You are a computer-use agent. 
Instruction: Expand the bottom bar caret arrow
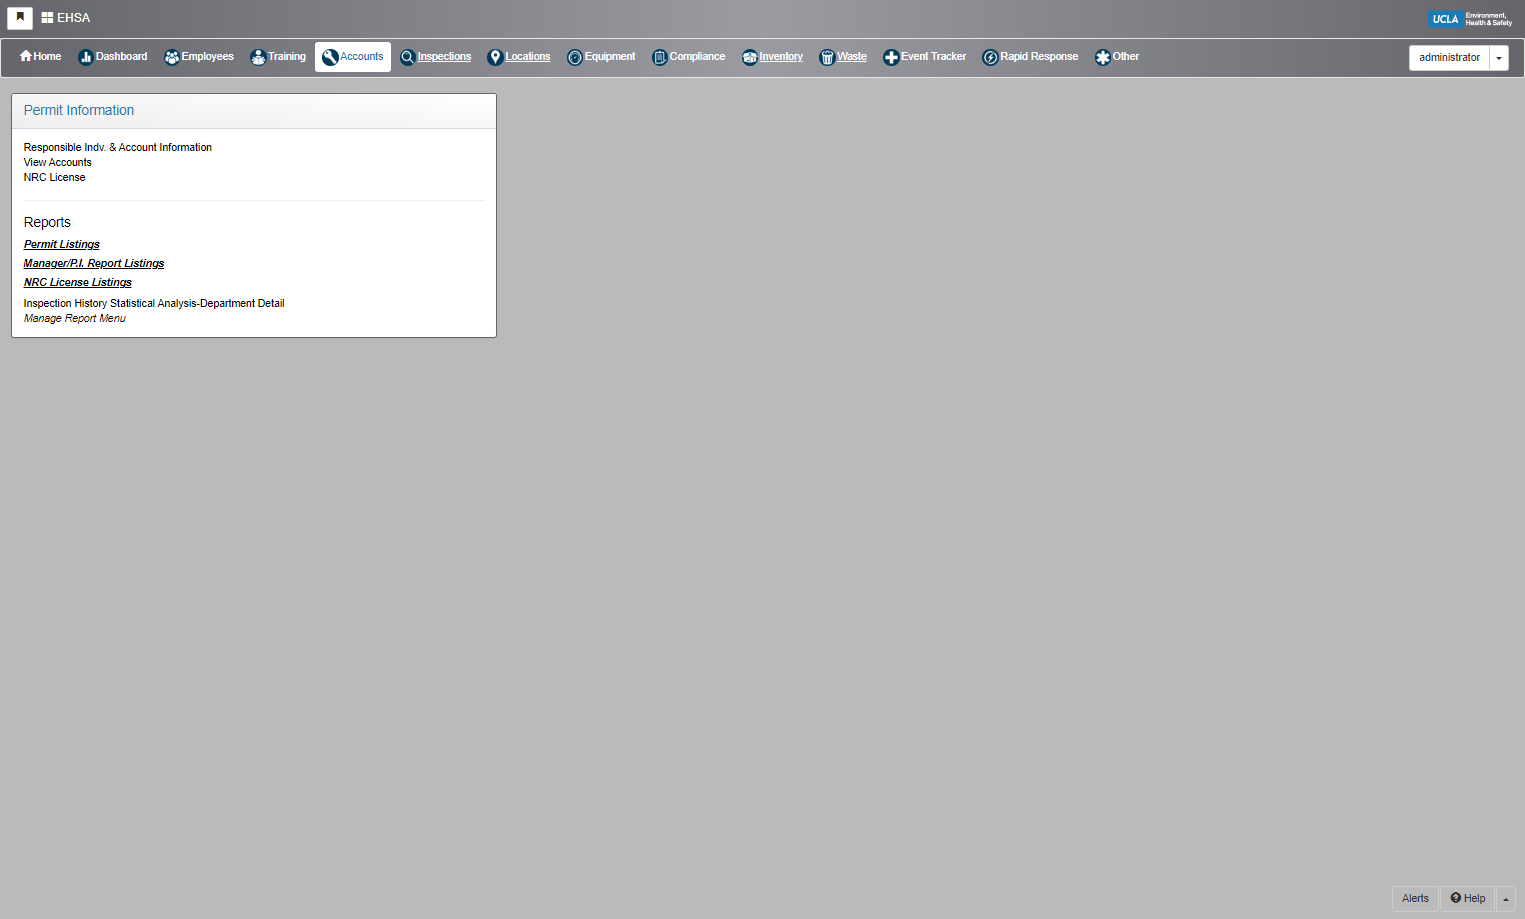pyautogui.click(x=1506, y=898)
